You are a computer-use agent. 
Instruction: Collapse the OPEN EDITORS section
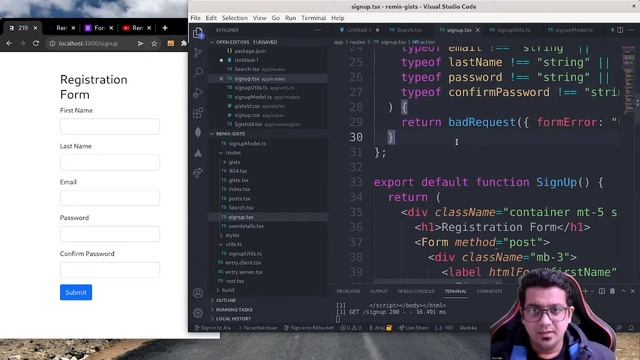click(244, 42)
